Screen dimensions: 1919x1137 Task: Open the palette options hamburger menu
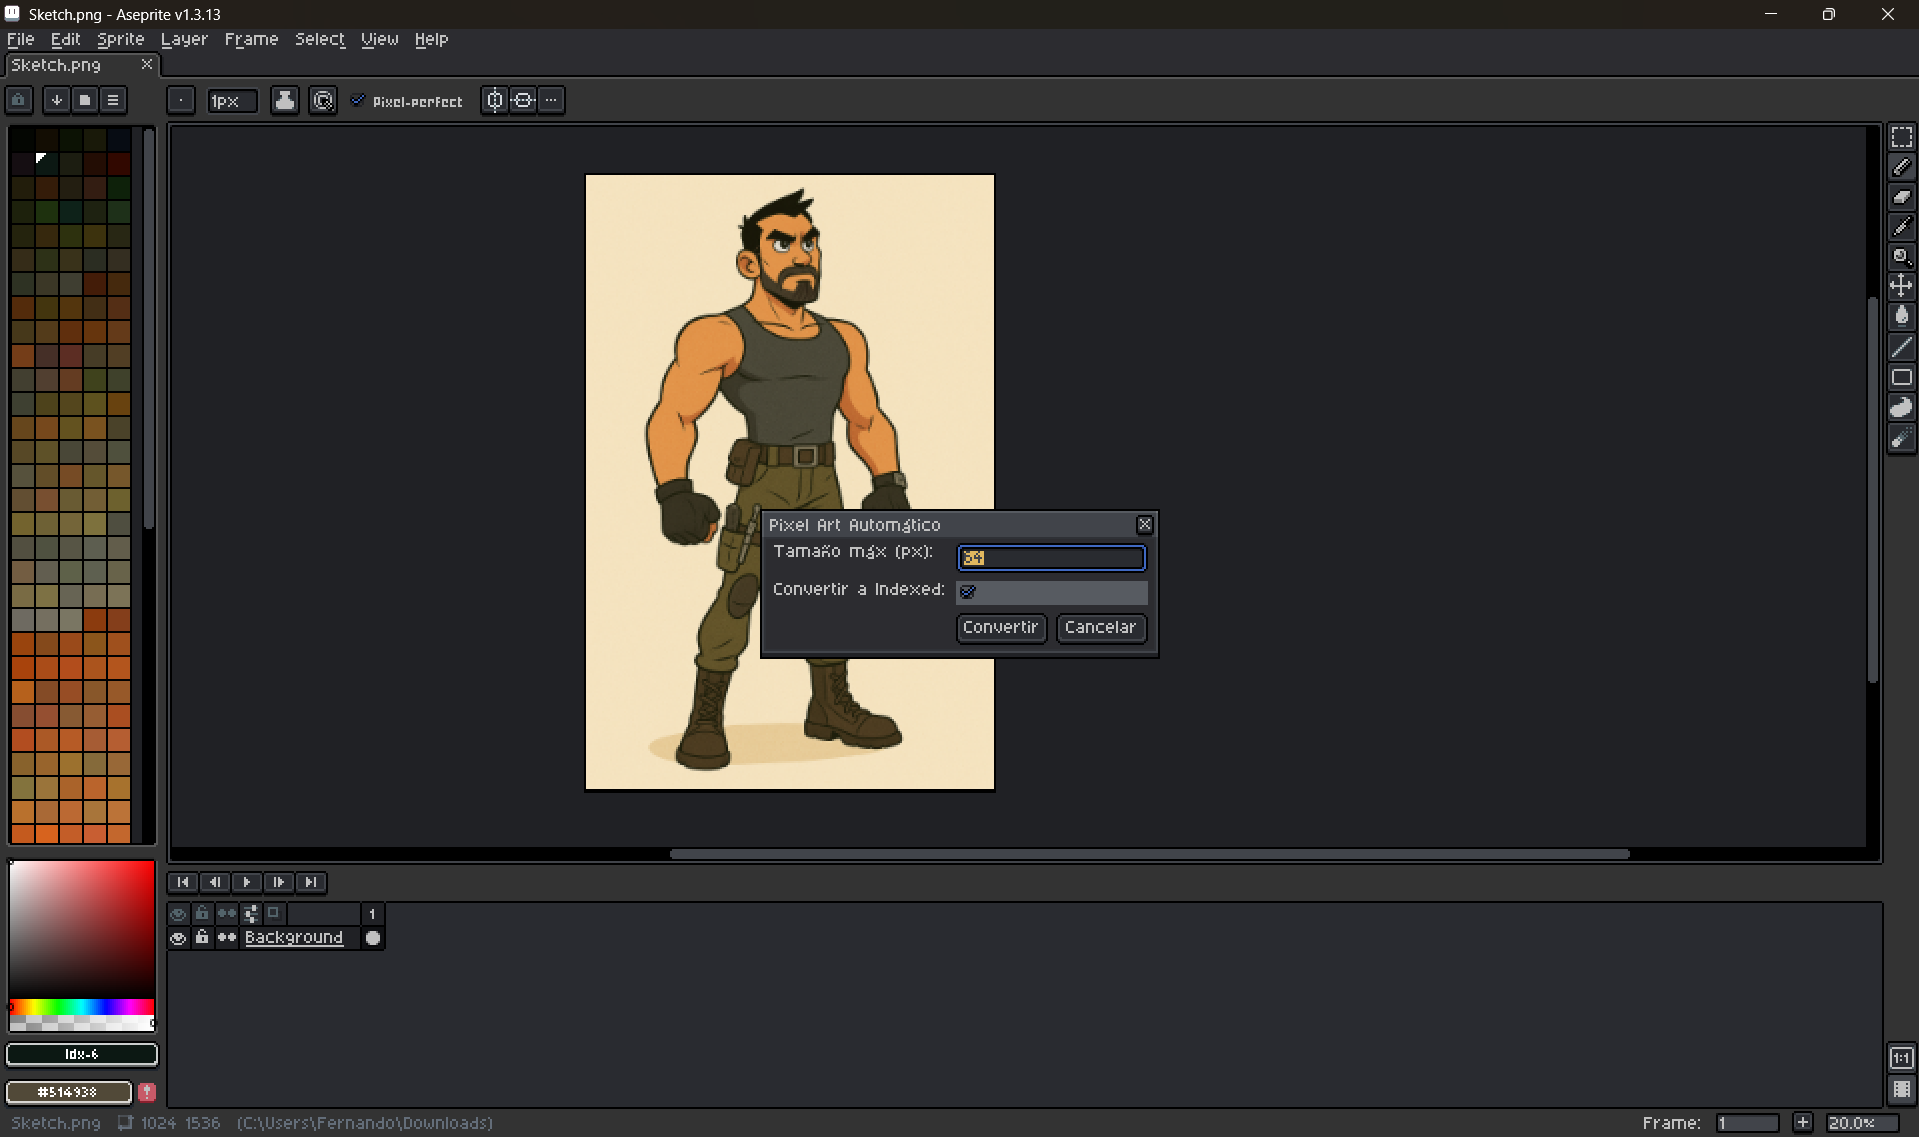point(113,100)
